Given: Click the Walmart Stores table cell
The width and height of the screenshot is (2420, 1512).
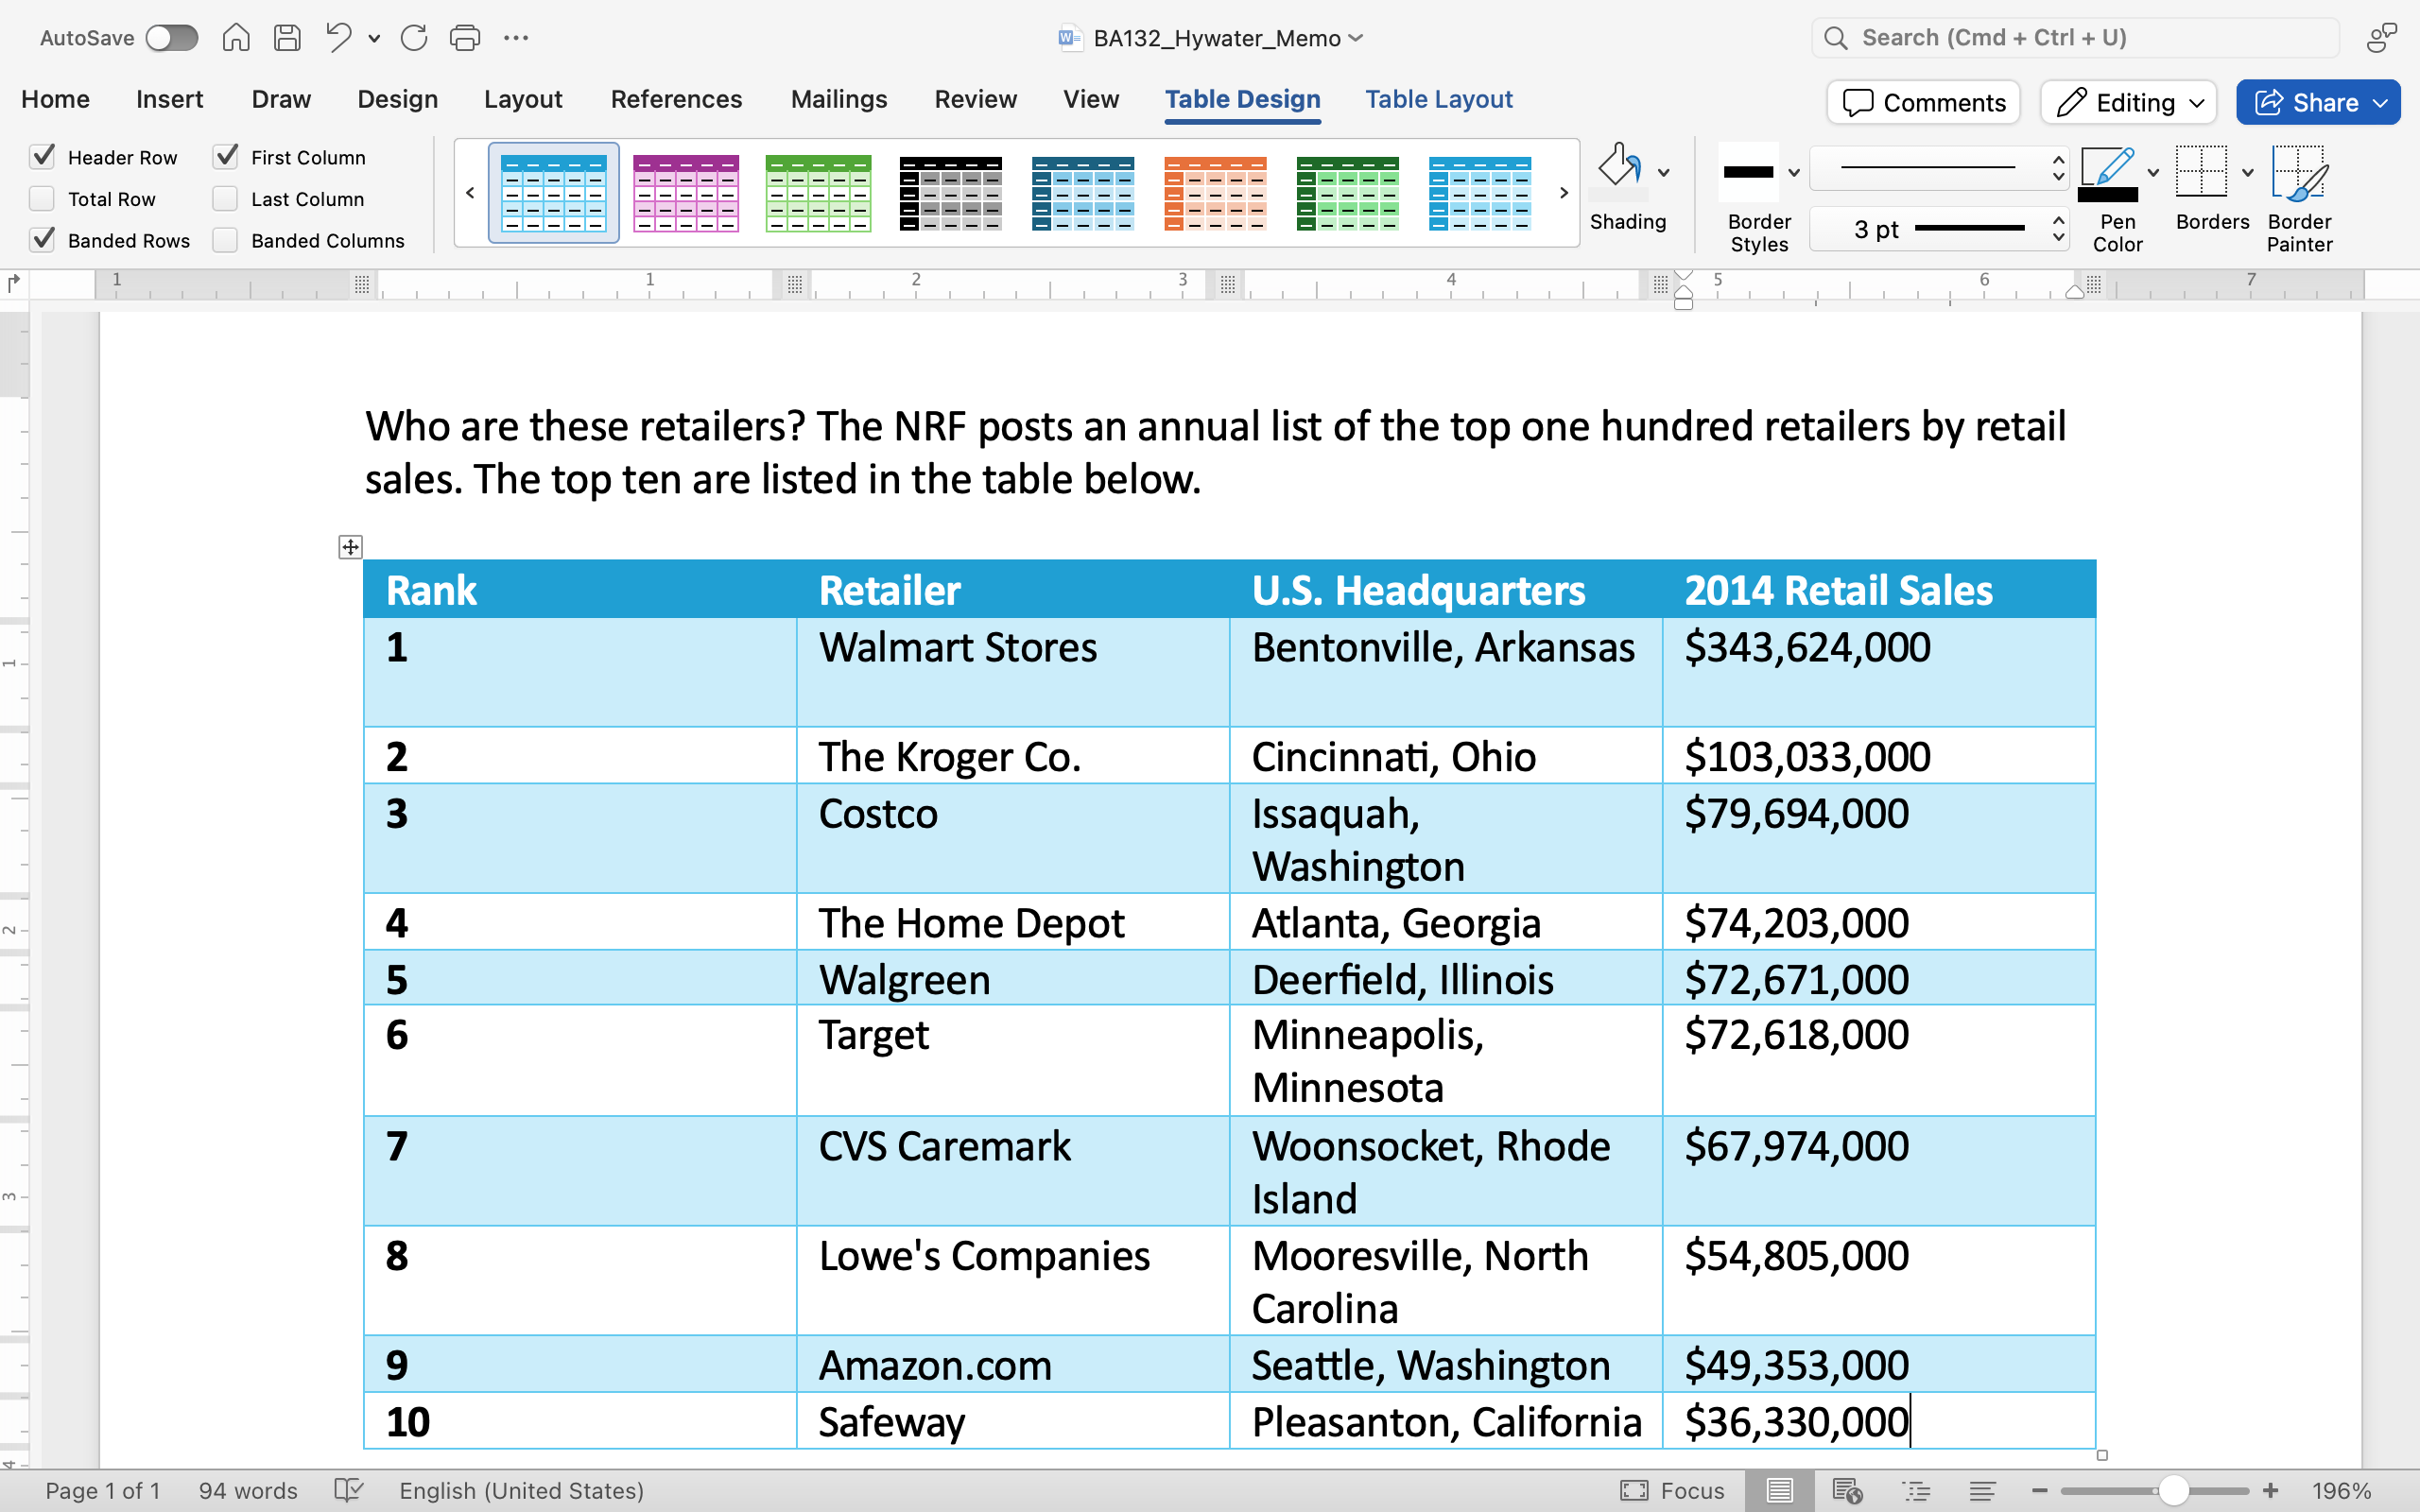Looking at the screenshot, I should pyautogui.click(x=1013, y=672).
